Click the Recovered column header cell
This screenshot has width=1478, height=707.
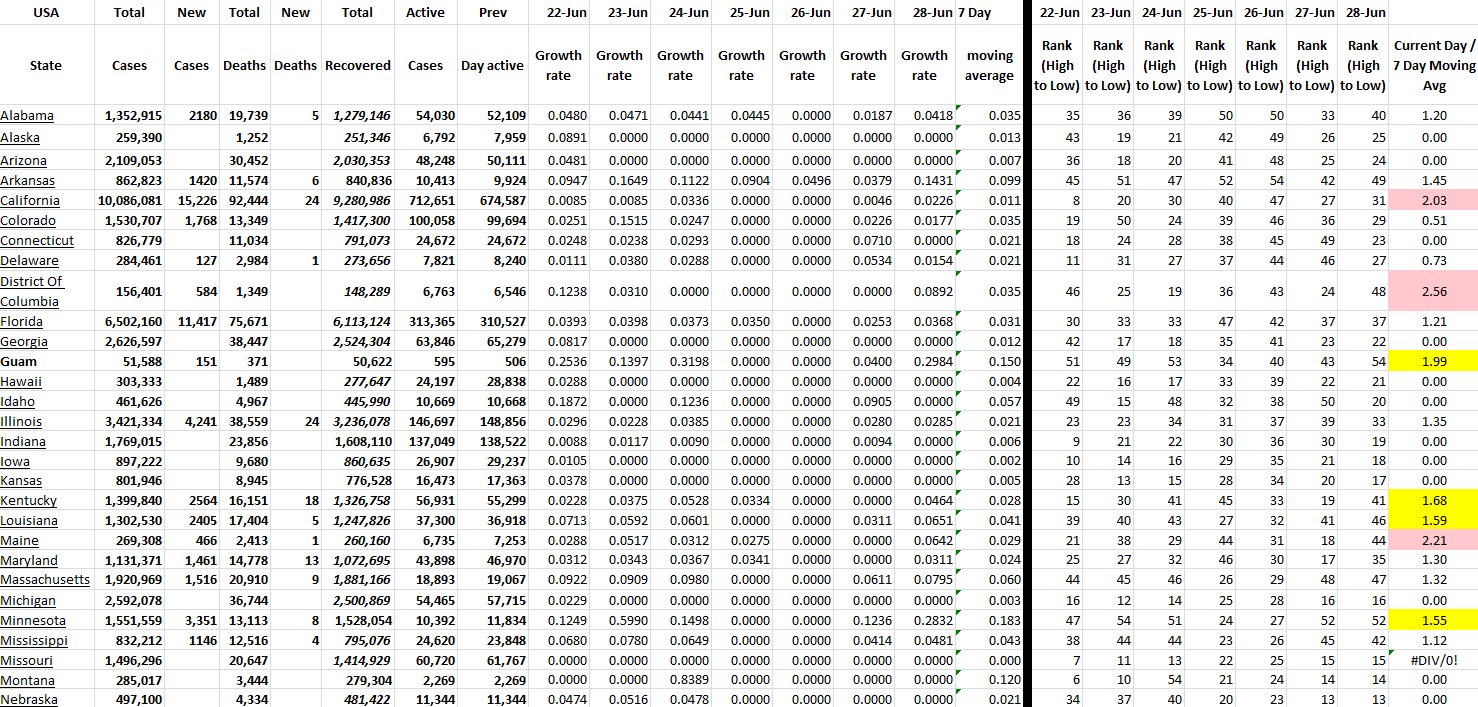pyautogui.click(x=357, y=66)
